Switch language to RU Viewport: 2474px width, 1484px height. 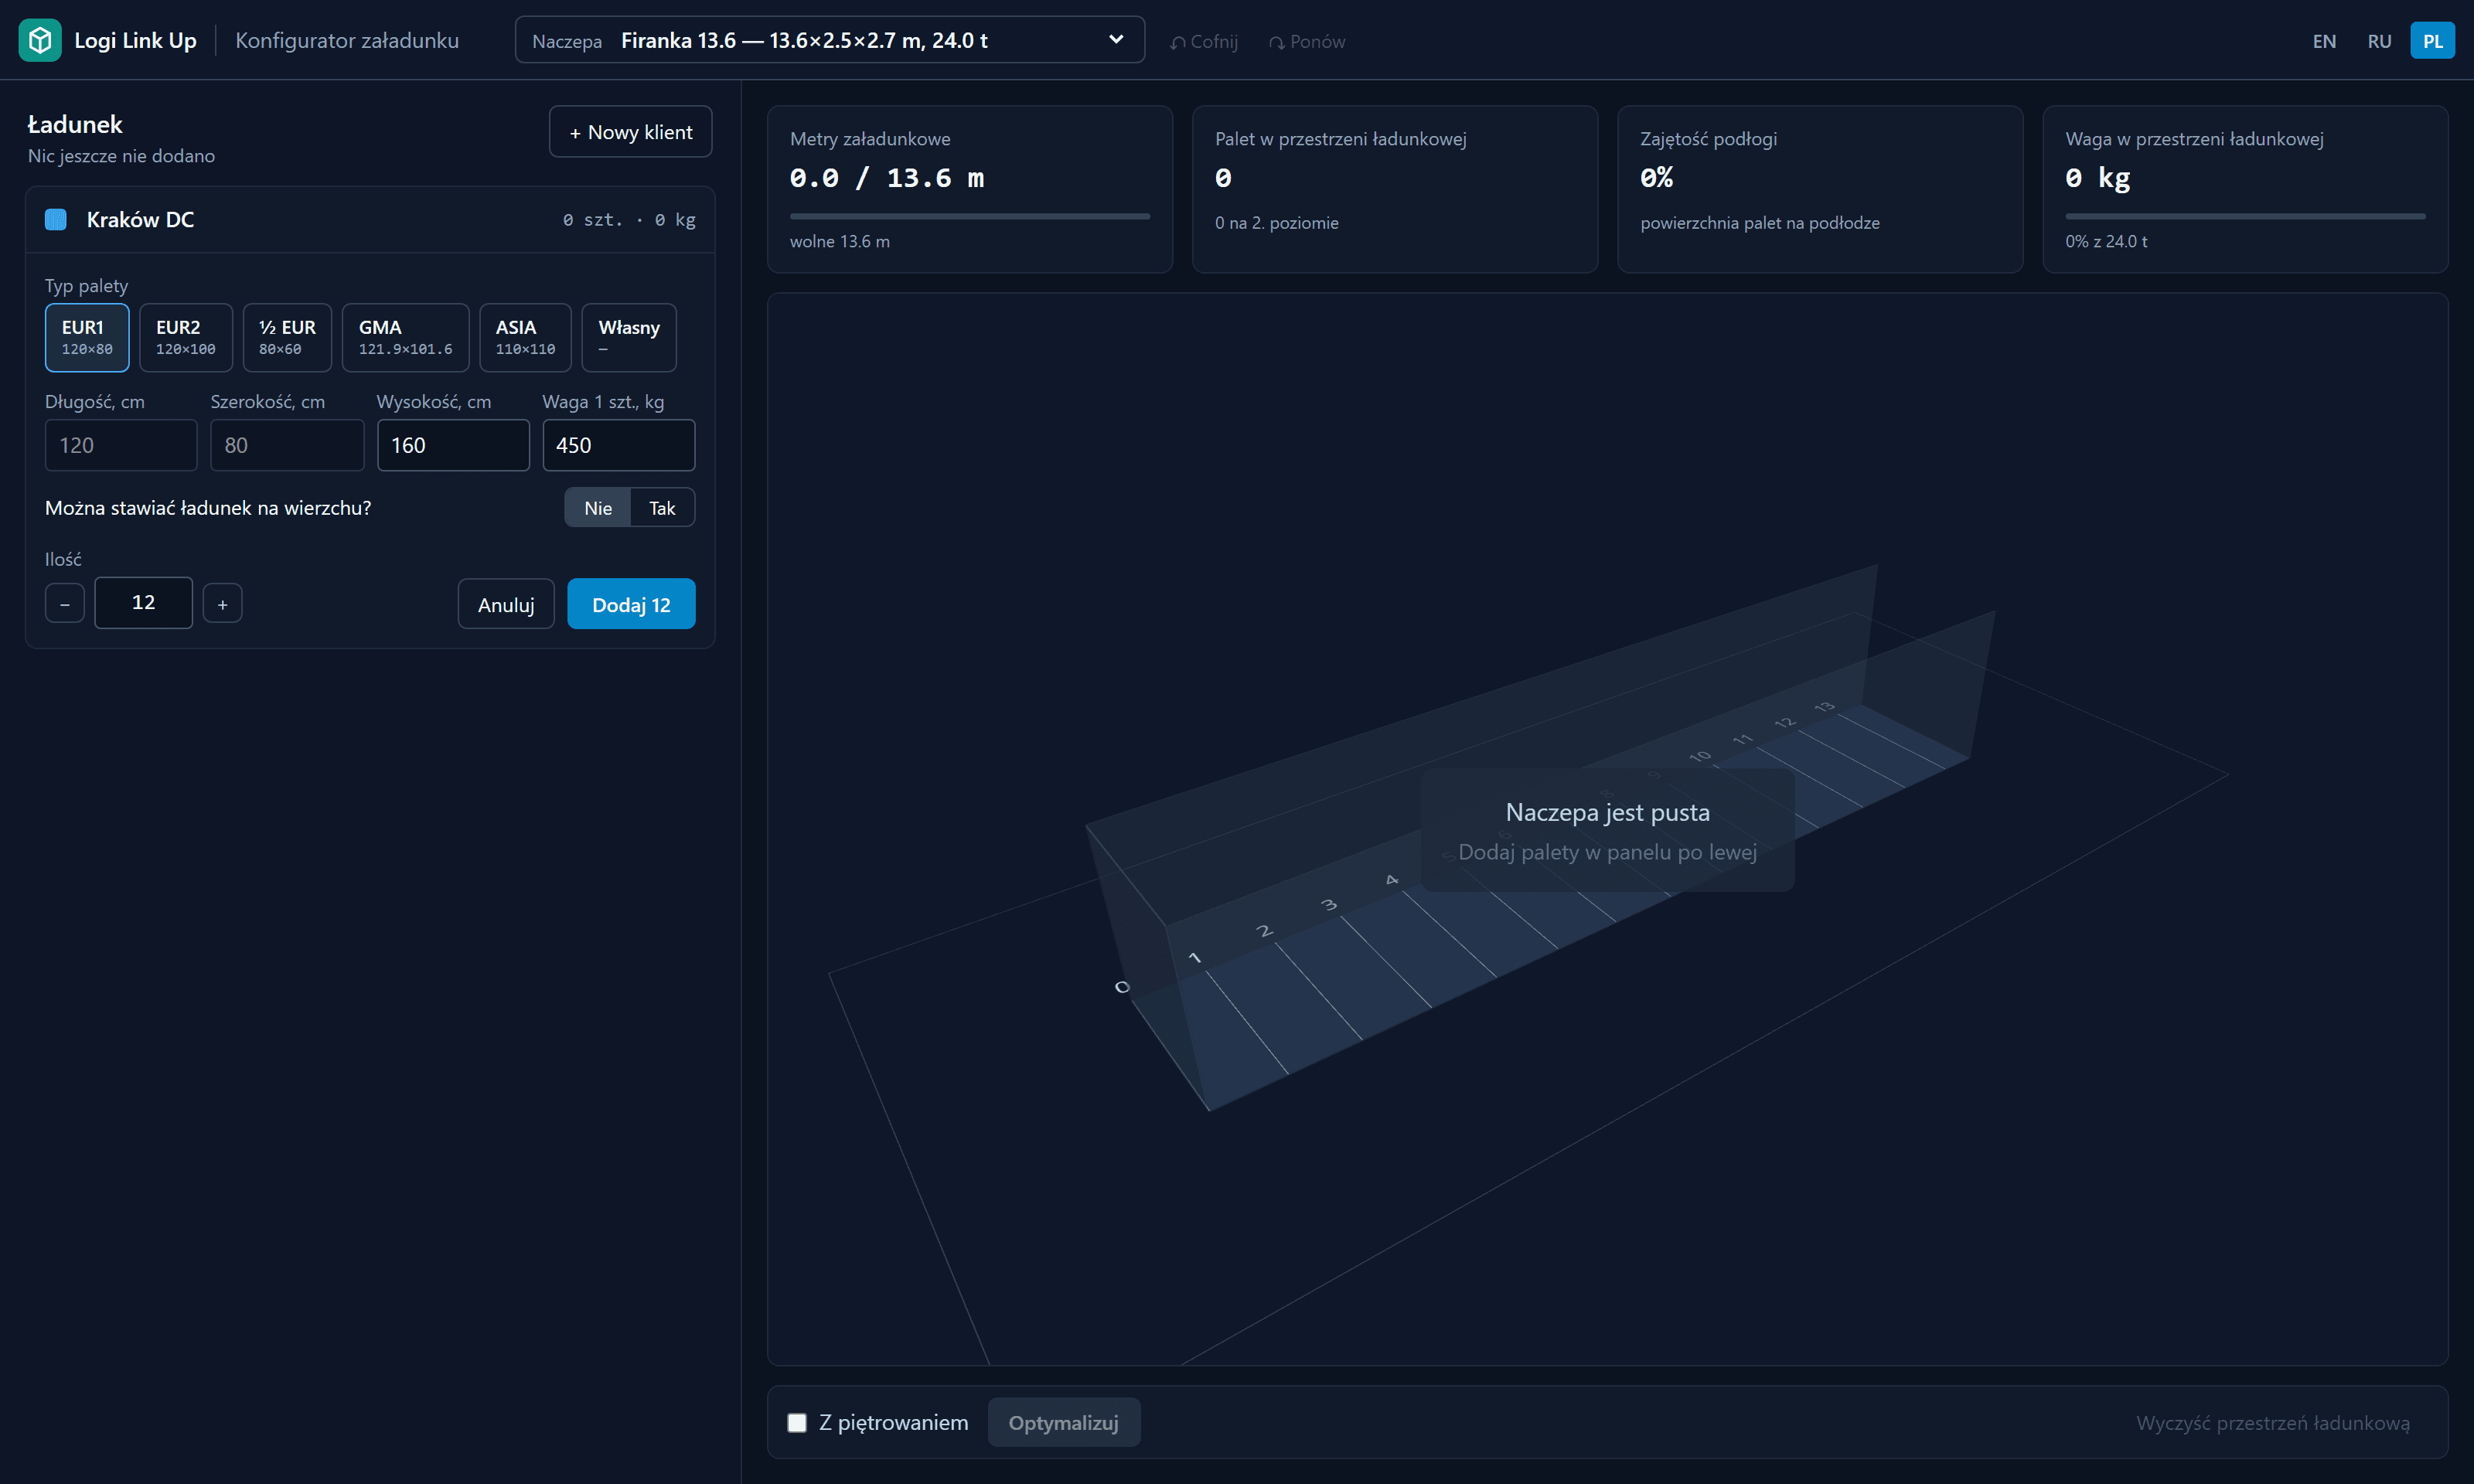click(x=2379, y=41)
